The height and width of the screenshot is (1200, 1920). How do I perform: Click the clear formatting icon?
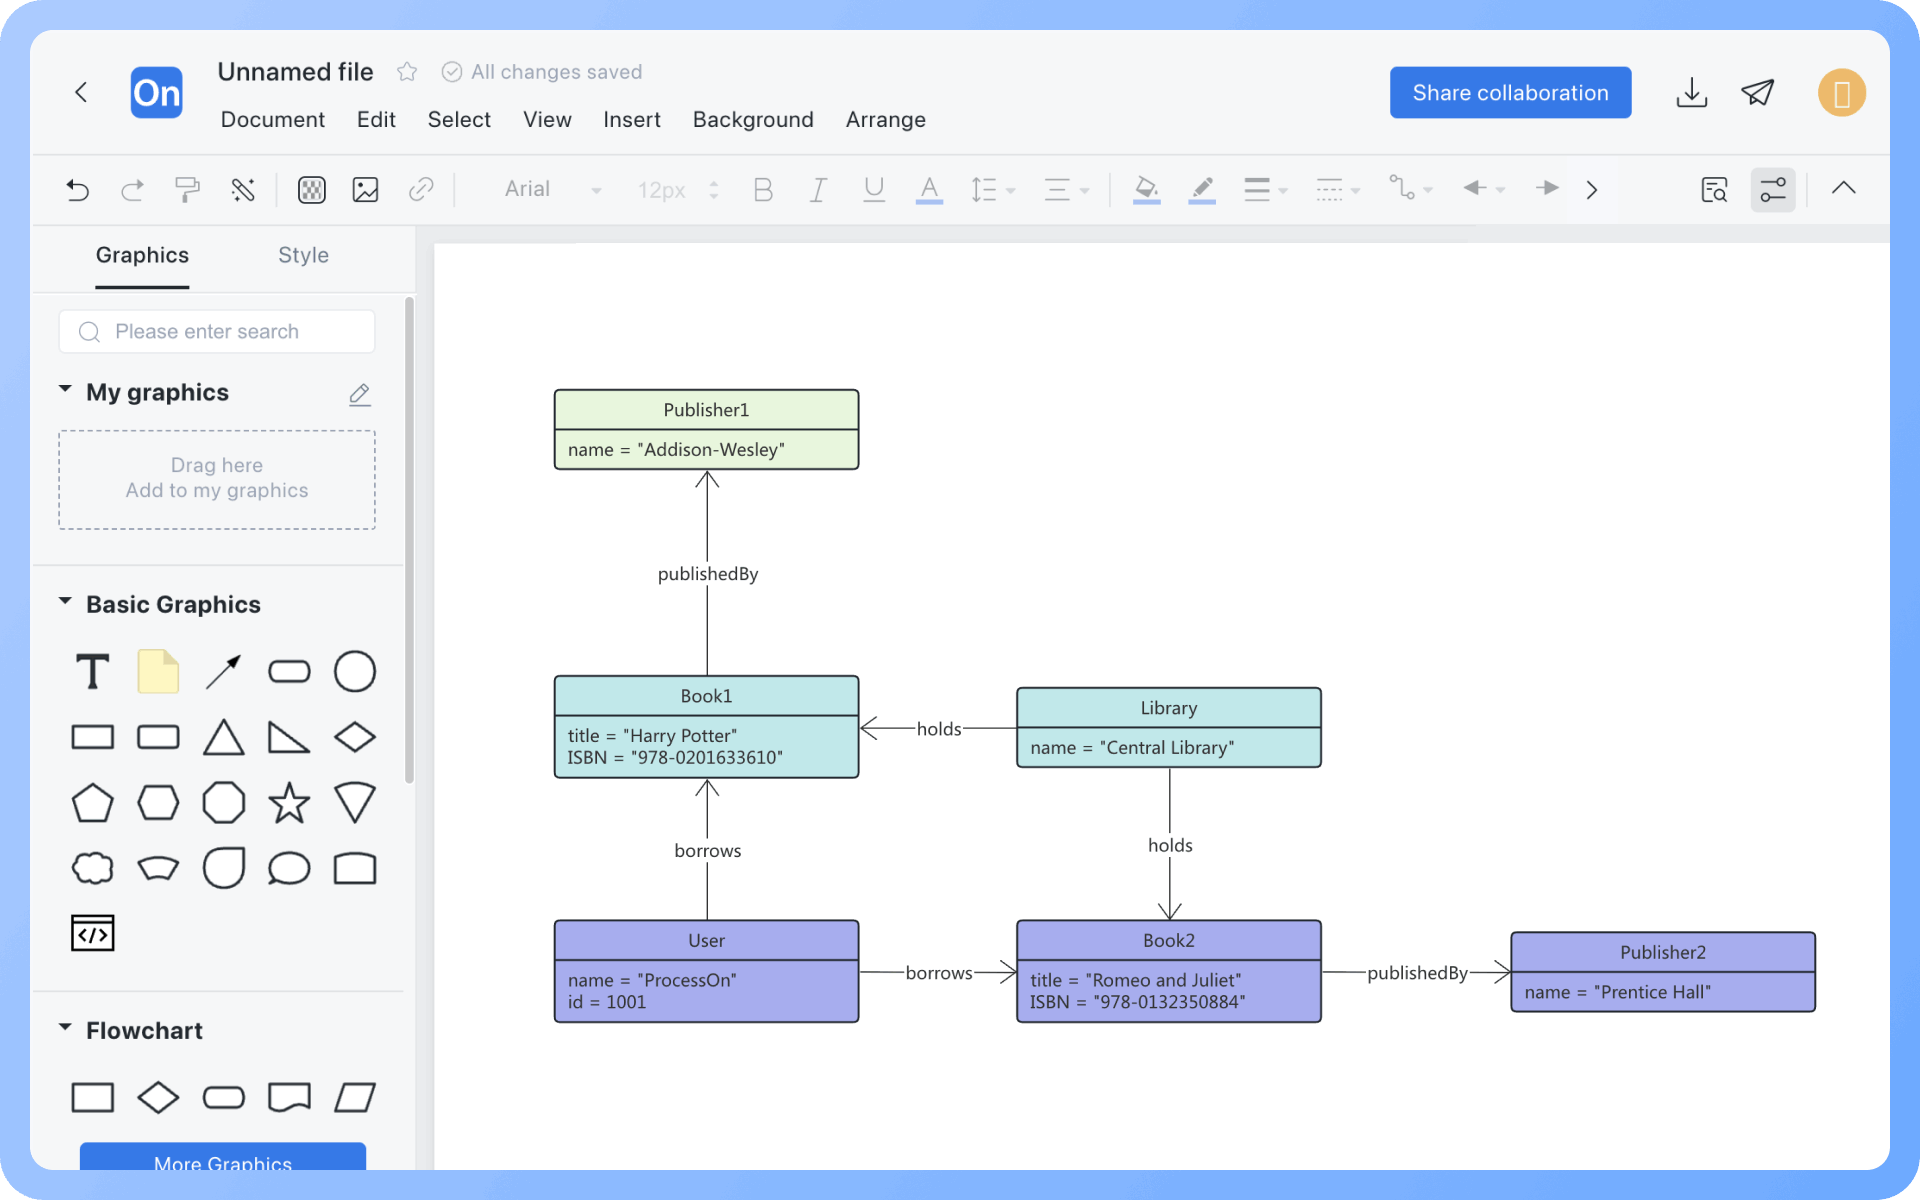click(x=243, y=189)
